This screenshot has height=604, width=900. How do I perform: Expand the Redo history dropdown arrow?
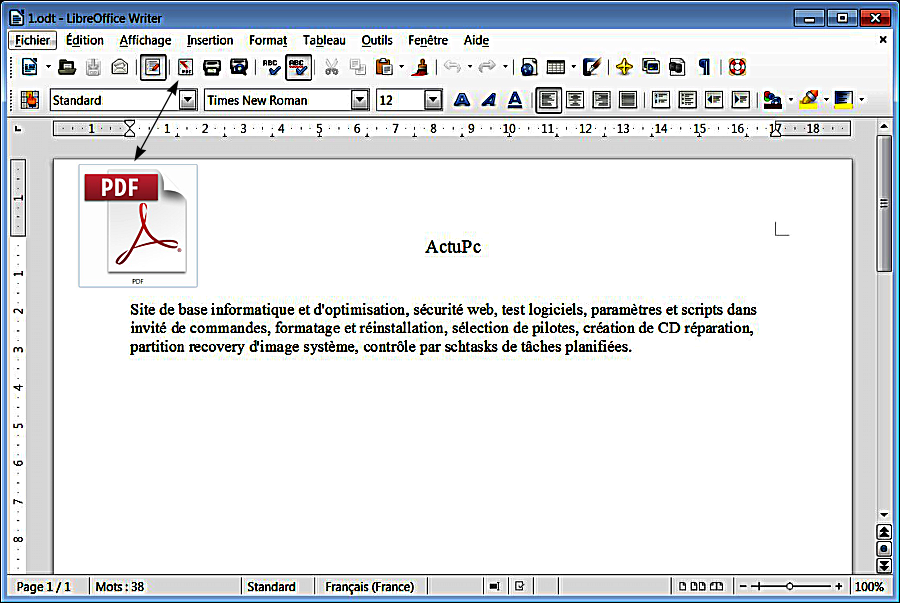tap(505, 67)
